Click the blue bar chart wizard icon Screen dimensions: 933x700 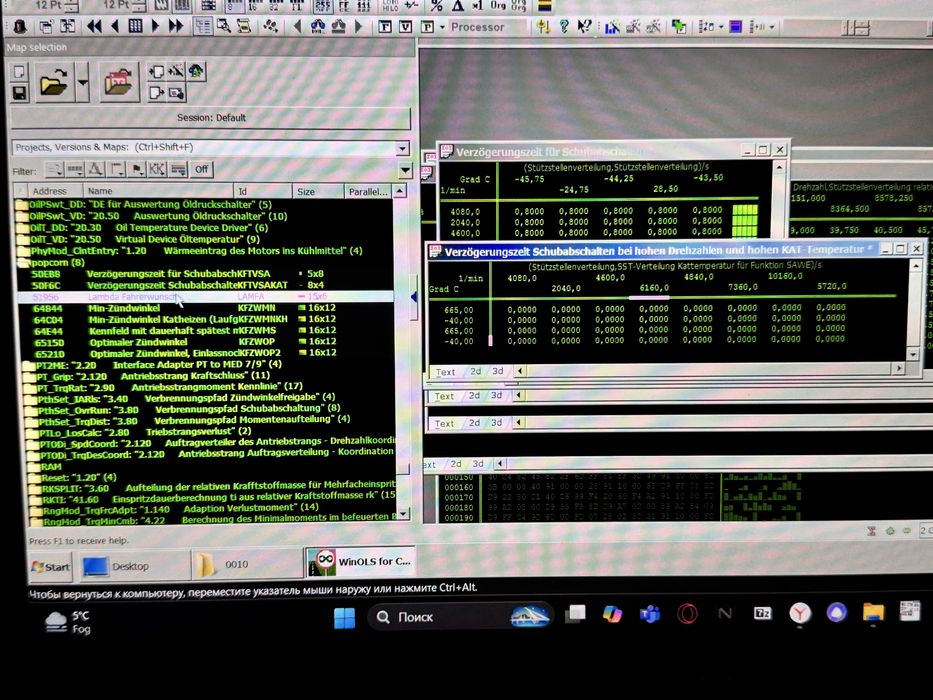[612, 27]
